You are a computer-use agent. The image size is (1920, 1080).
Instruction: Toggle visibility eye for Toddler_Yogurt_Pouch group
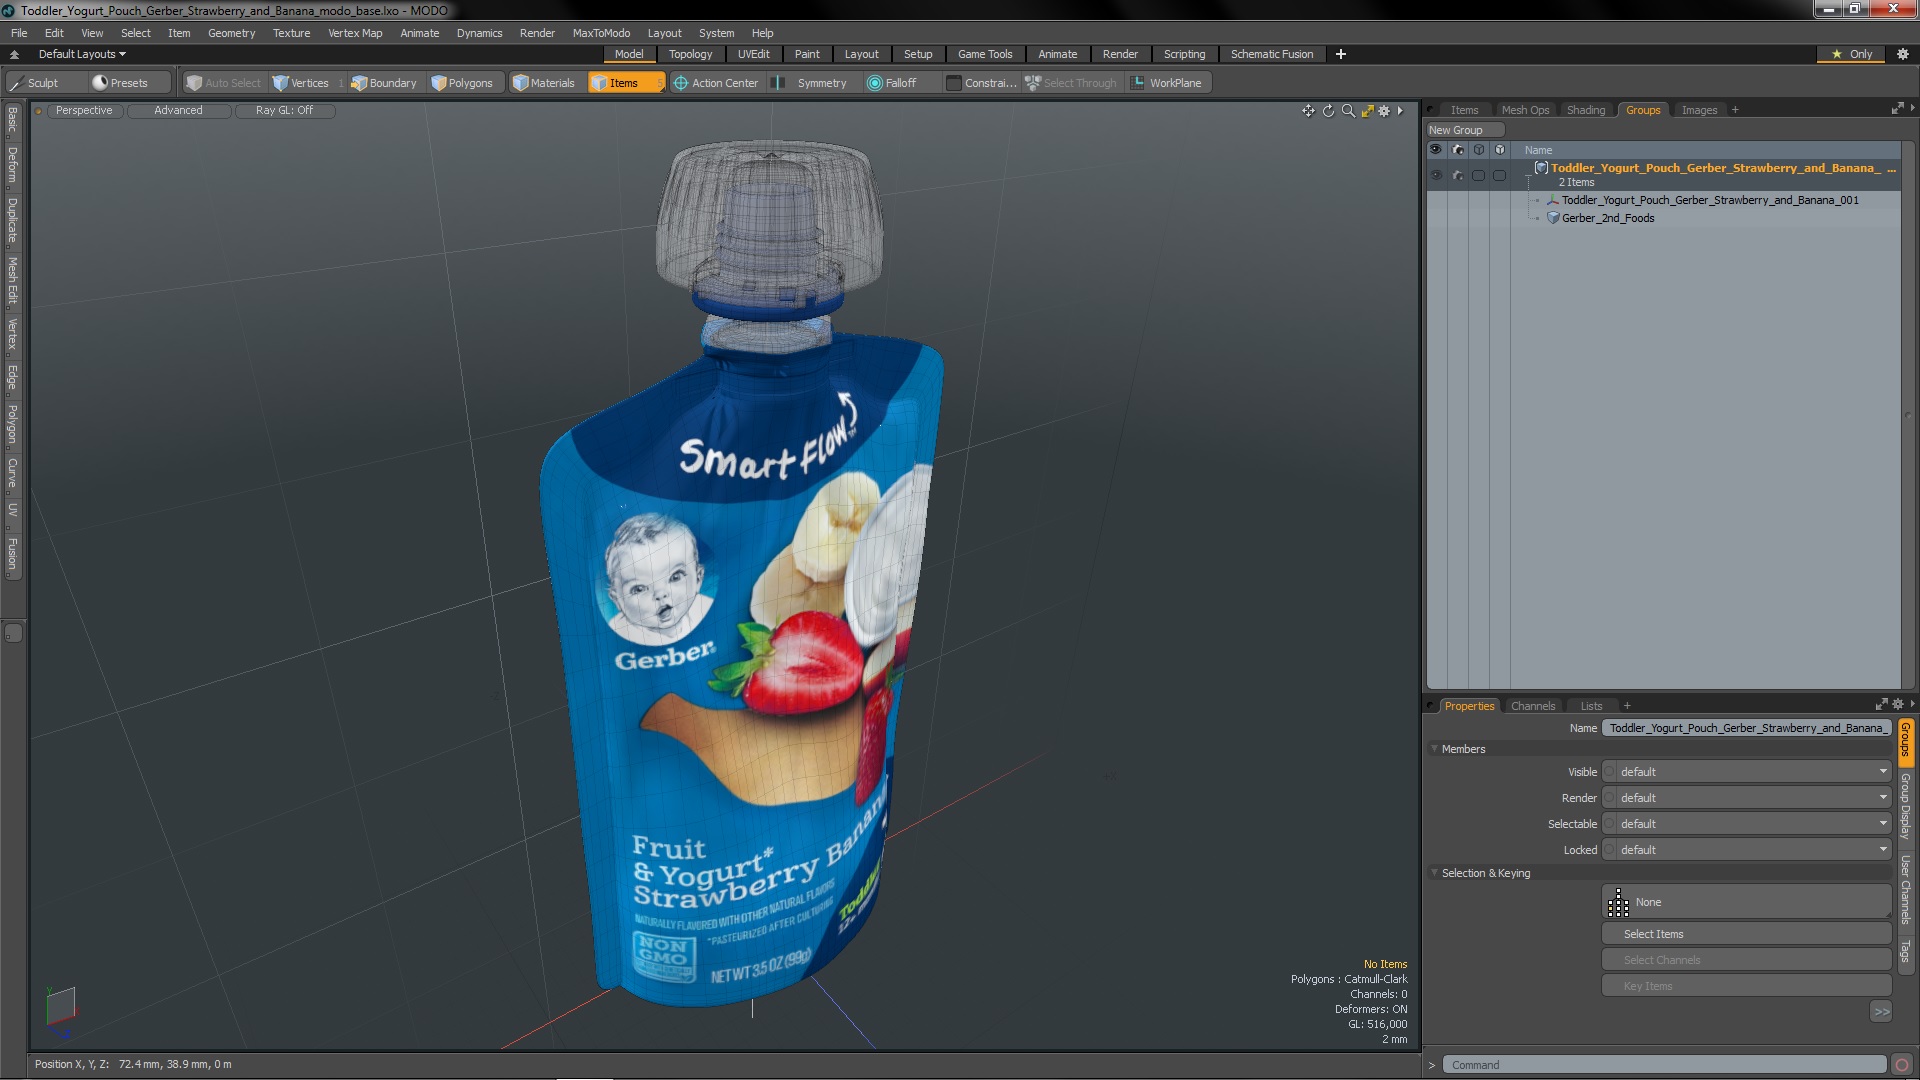point(1436,175)
